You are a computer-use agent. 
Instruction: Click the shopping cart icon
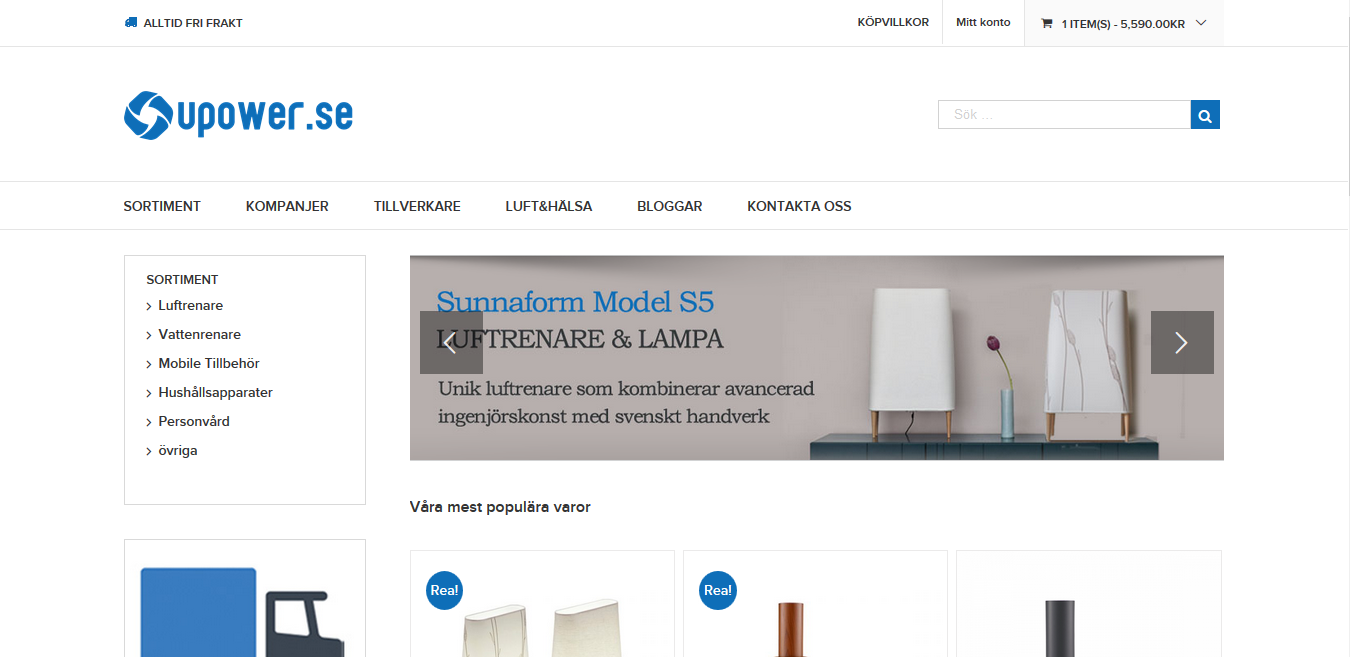(1047, 23)
